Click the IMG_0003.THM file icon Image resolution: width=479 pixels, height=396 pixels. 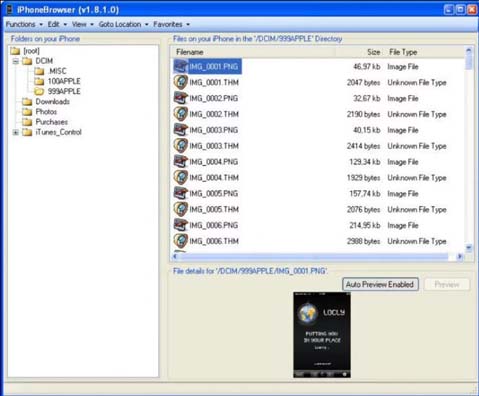pos(181,146)
